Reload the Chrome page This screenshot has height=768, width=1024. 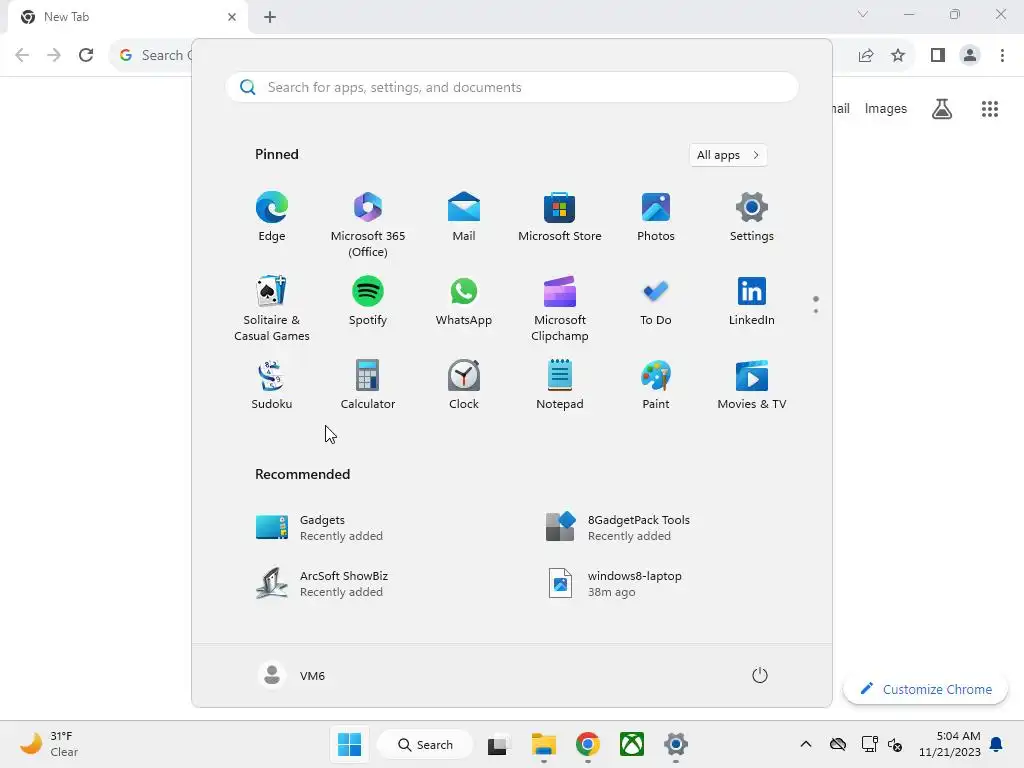pos(86,55)
